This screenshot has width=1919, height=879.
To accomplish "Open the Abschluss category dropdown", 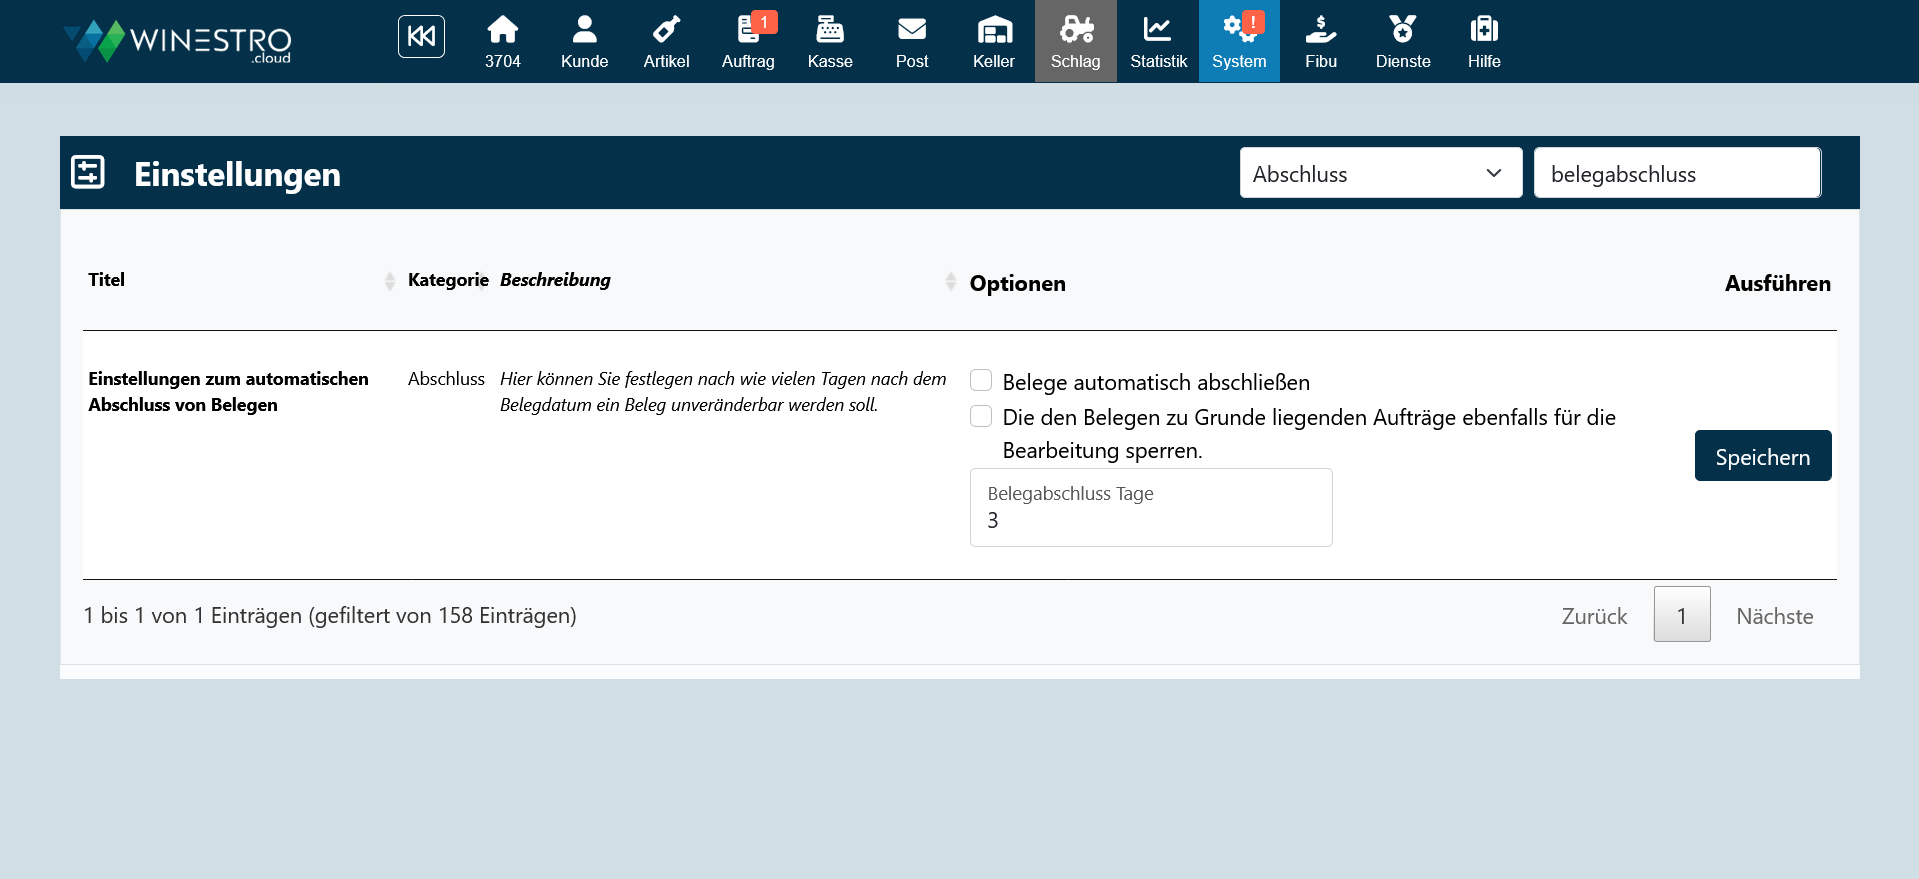I will point(1380,173).
